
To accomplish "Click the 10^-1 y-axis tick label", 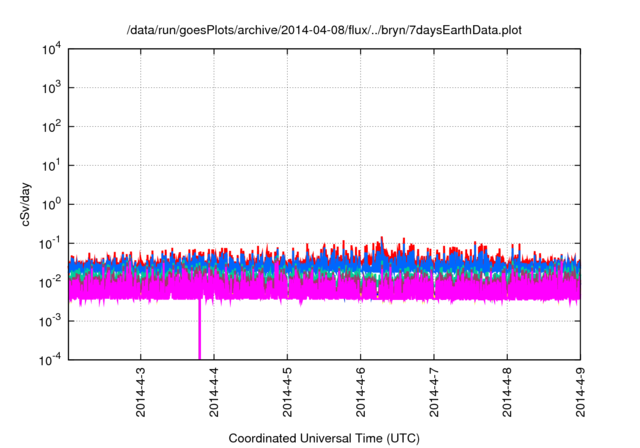I will [51, 244].
